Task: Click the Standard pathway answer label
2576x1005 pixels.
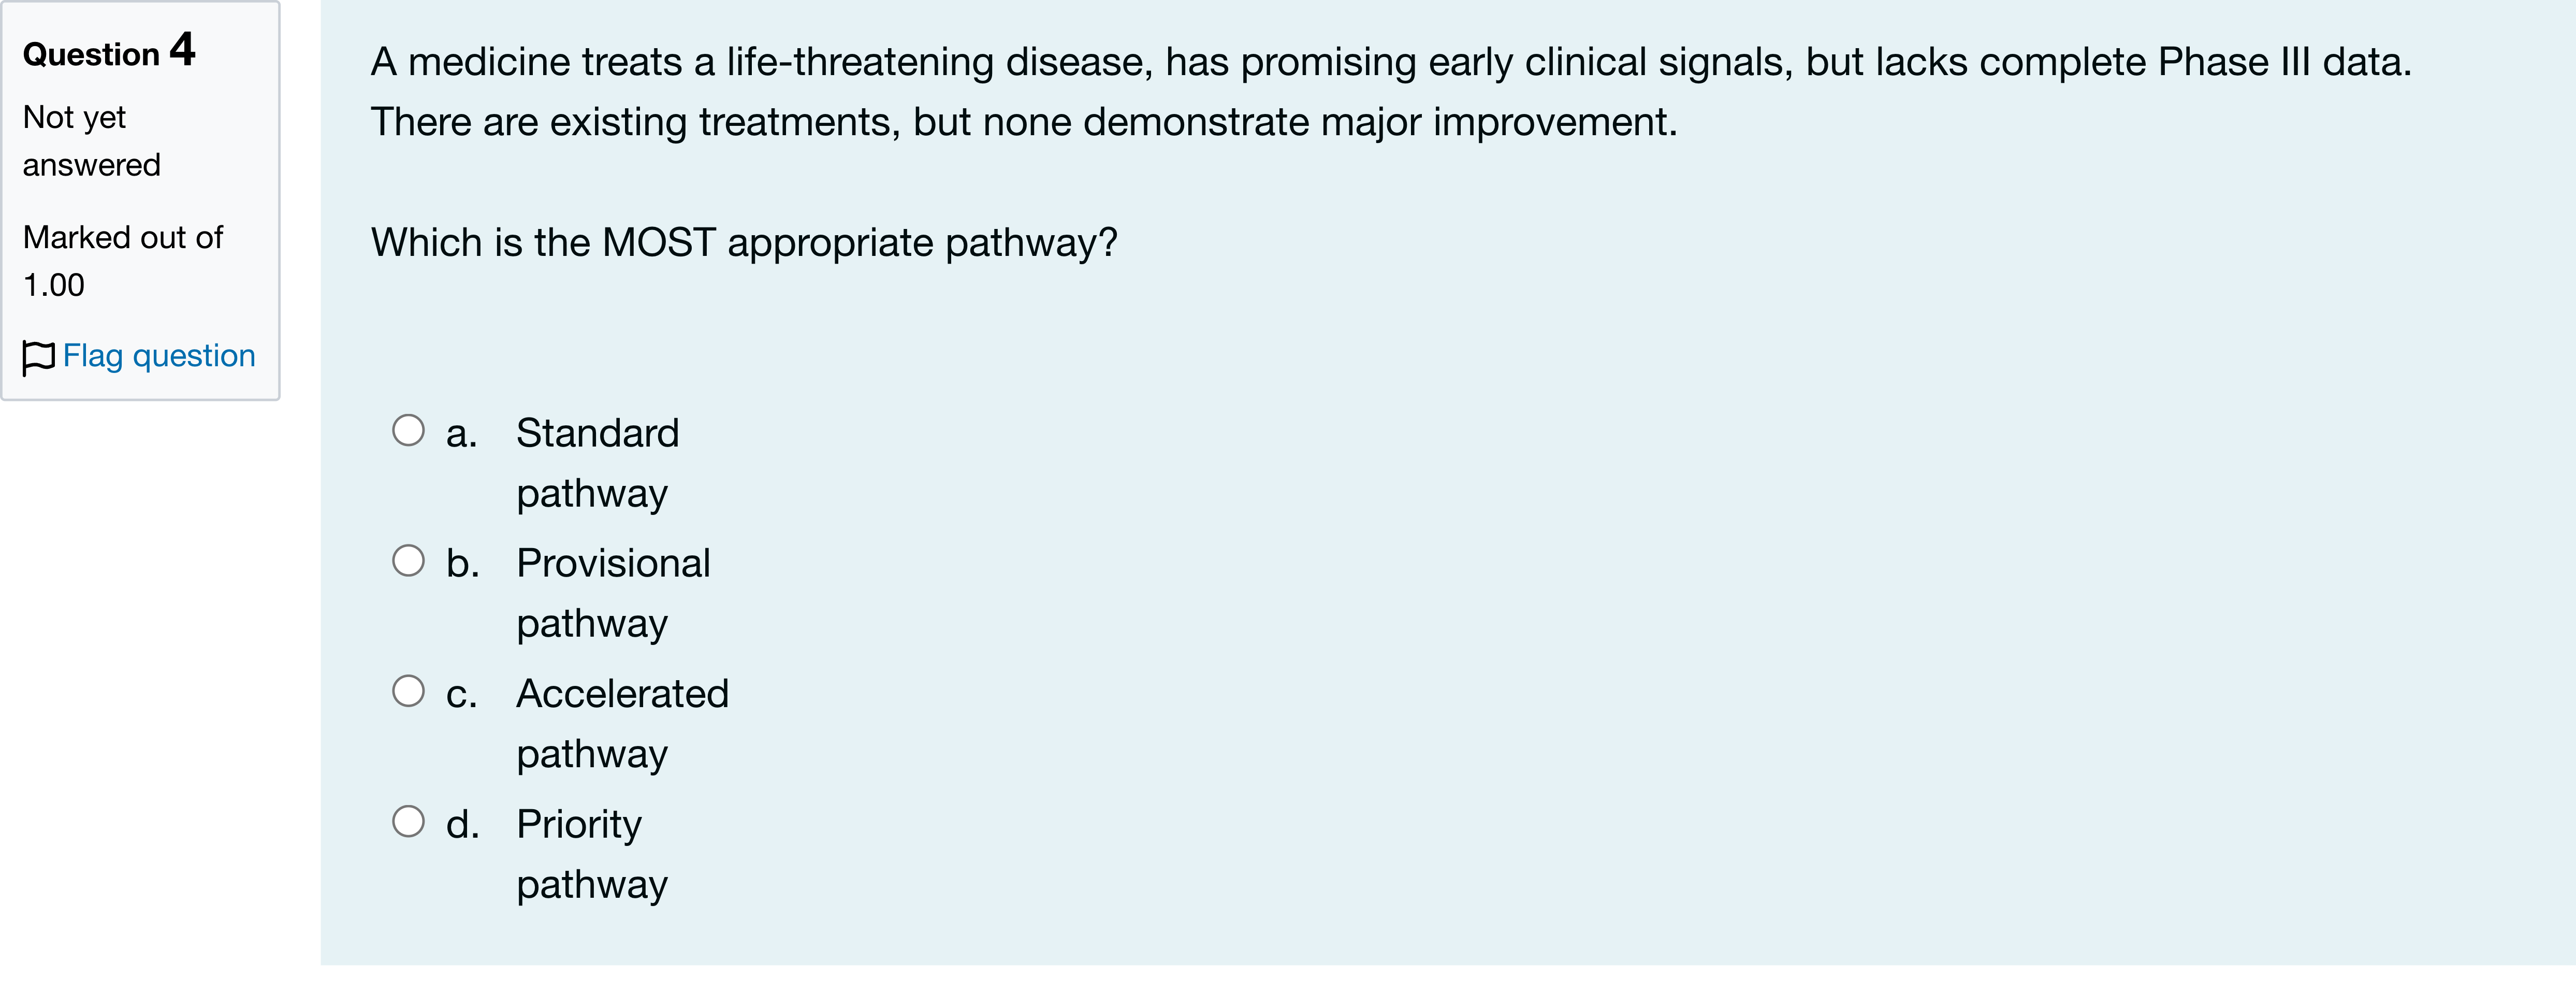Action: pyautogui.click(x=598, y=463)
